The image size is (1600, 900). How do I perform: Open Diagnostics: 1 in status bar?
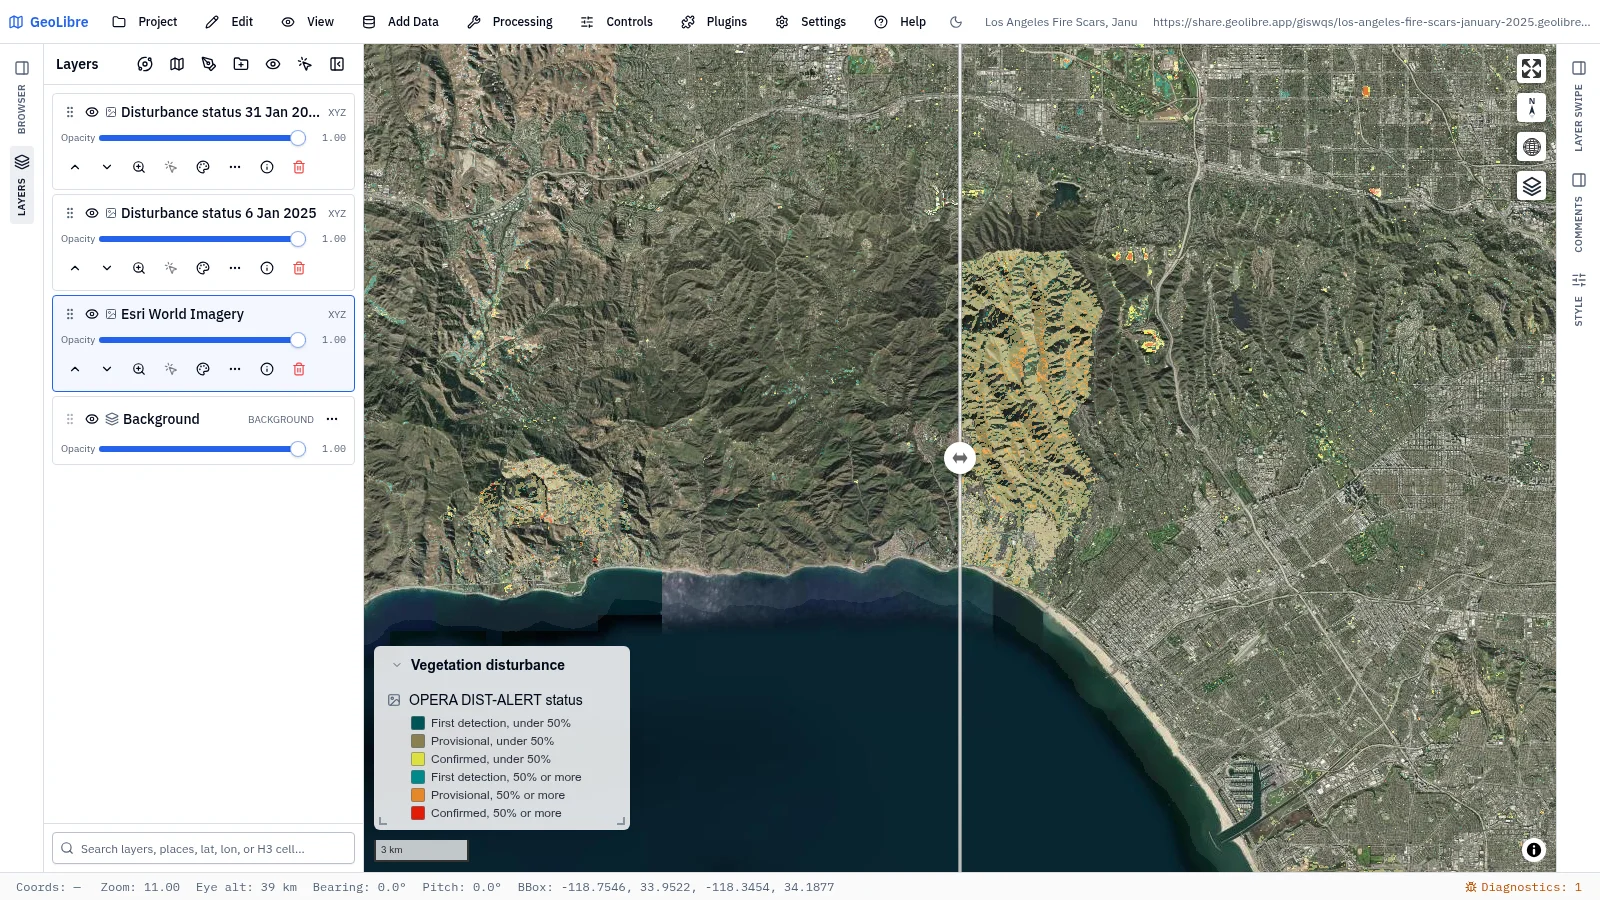pos(1523,887)
